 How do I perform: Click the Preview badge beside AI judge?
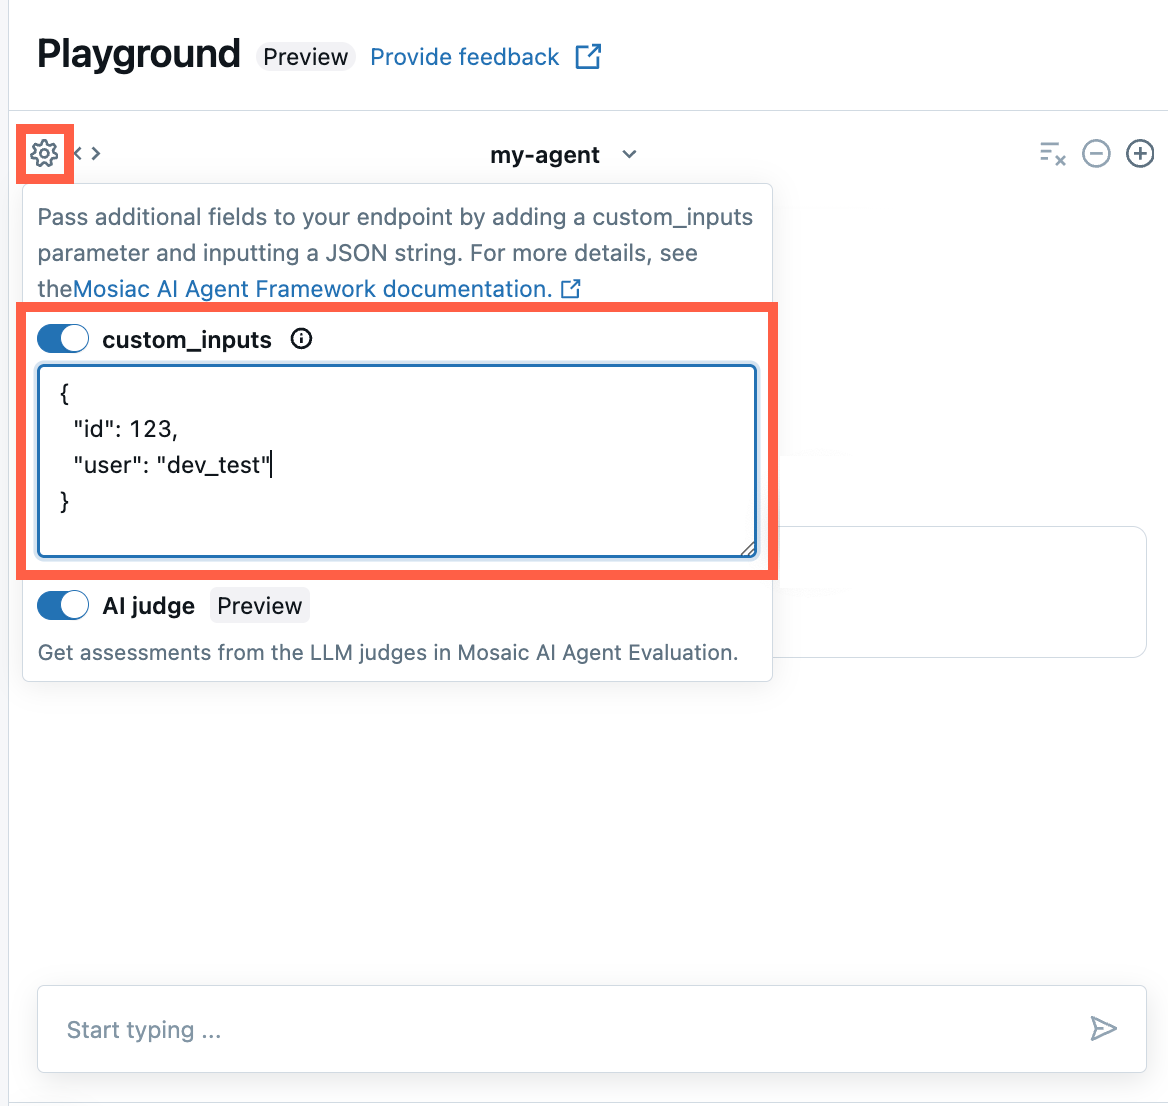click(259, 606)
